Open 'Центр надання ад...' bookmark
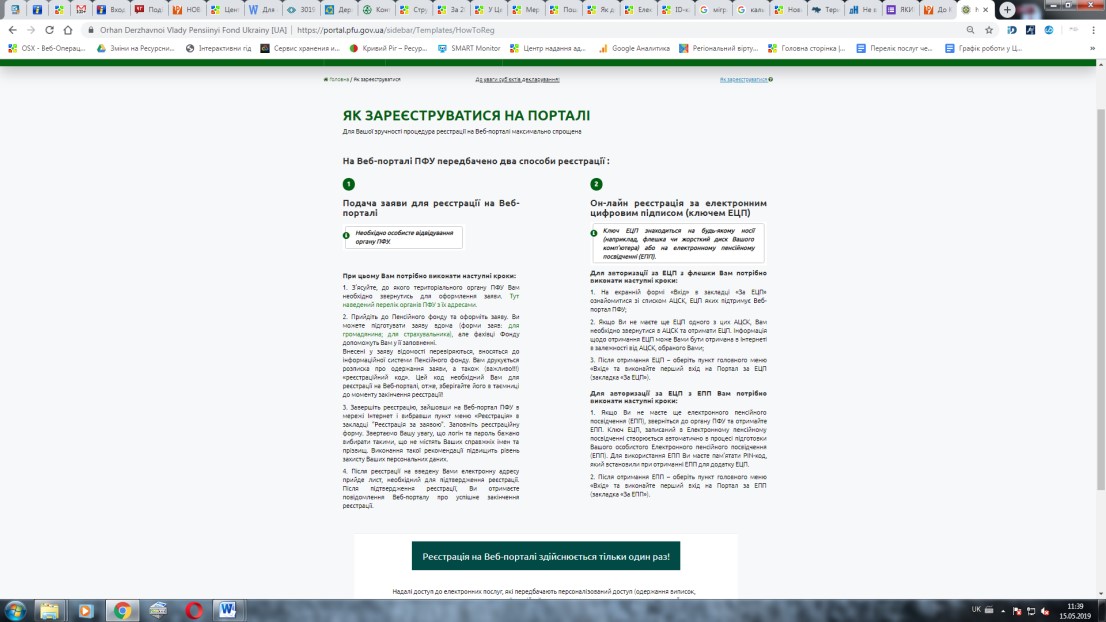 point(548,49)
